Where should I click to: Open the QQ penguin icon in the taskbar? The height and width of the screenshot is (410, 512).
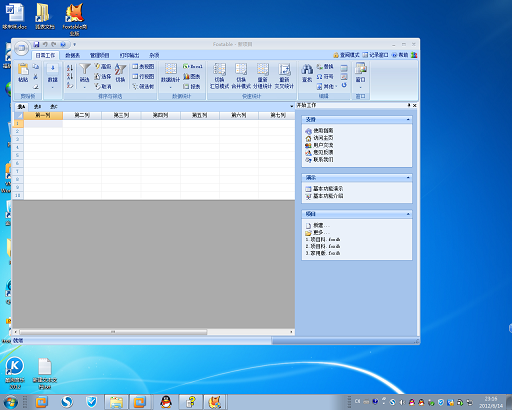click(x=166, y=402)
